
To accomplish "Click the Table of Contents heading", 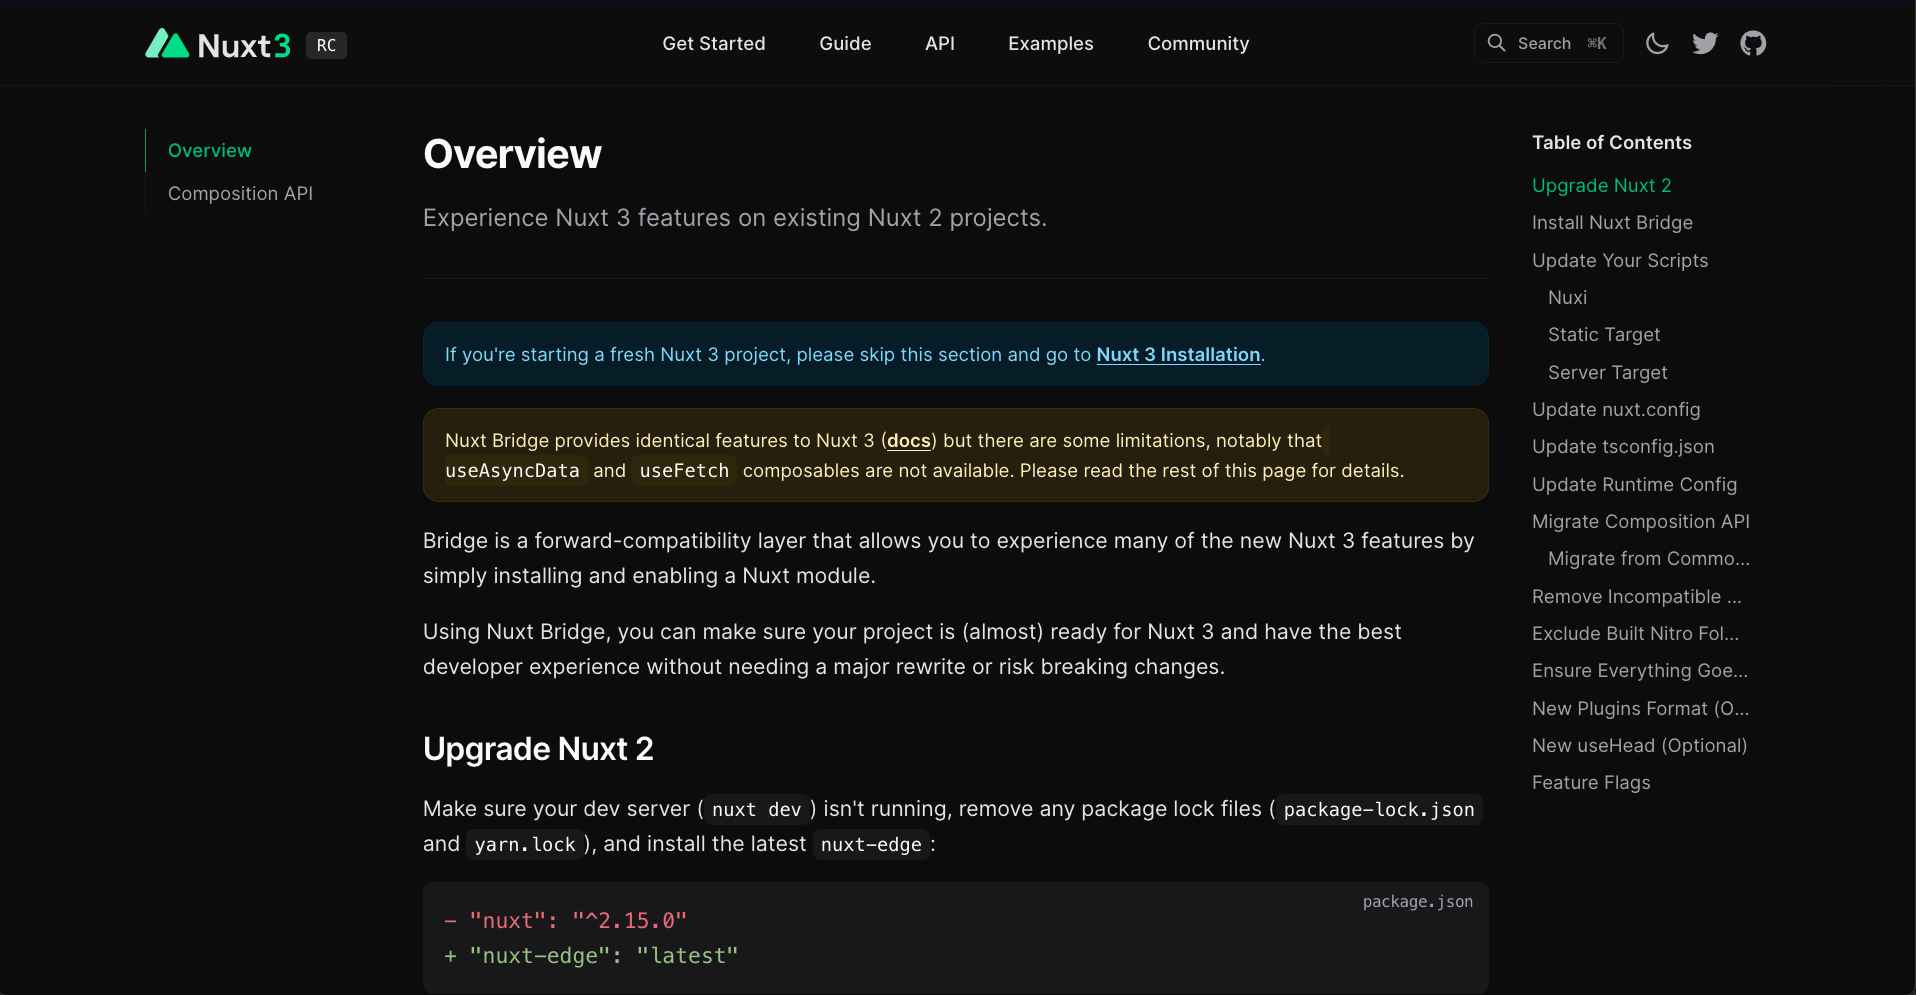I will [x=1612, y=142].
